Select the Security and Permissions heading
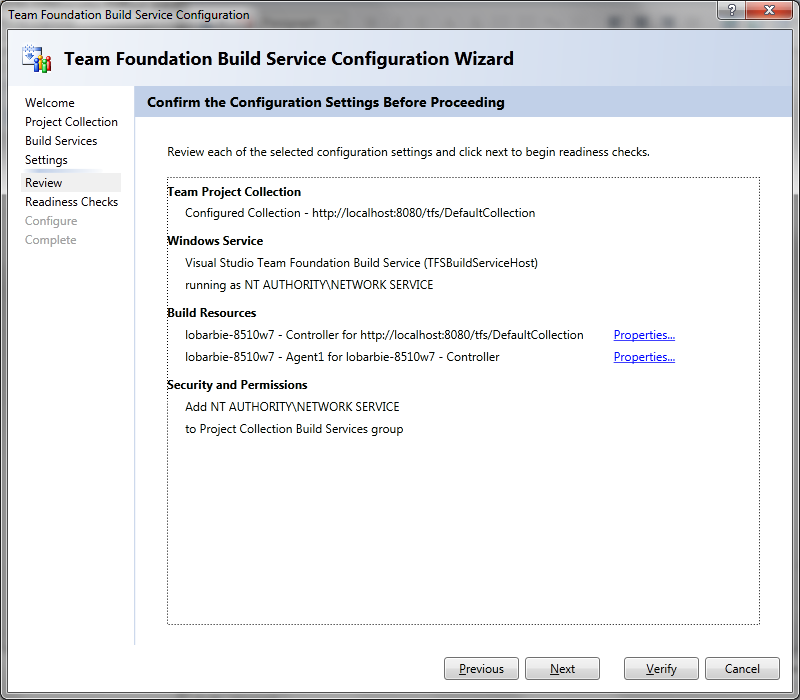Screen dimensions: 800x700 tap(237, 385)
